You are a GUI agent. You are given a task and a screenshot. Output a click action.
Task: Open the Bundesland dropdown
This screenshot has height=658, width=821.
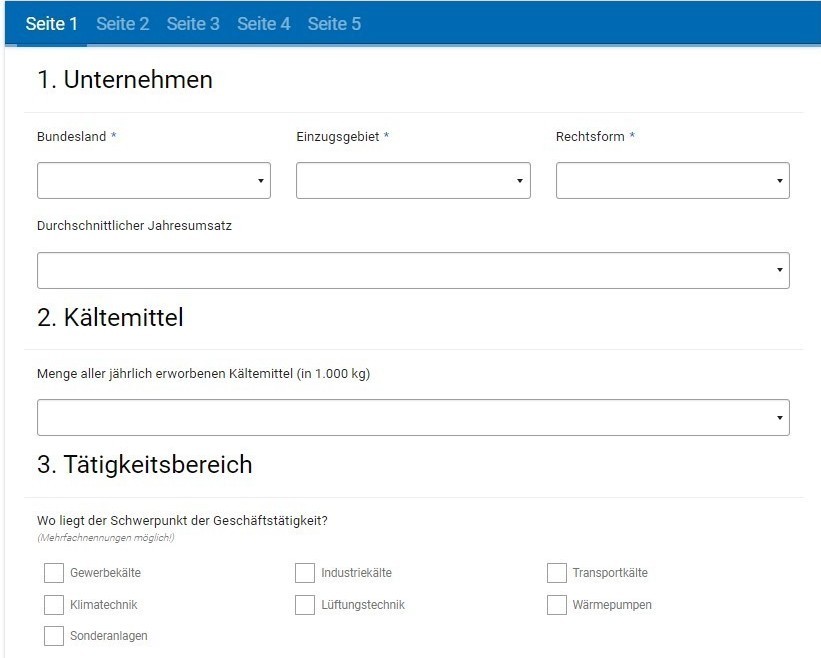tap(154, 181)
